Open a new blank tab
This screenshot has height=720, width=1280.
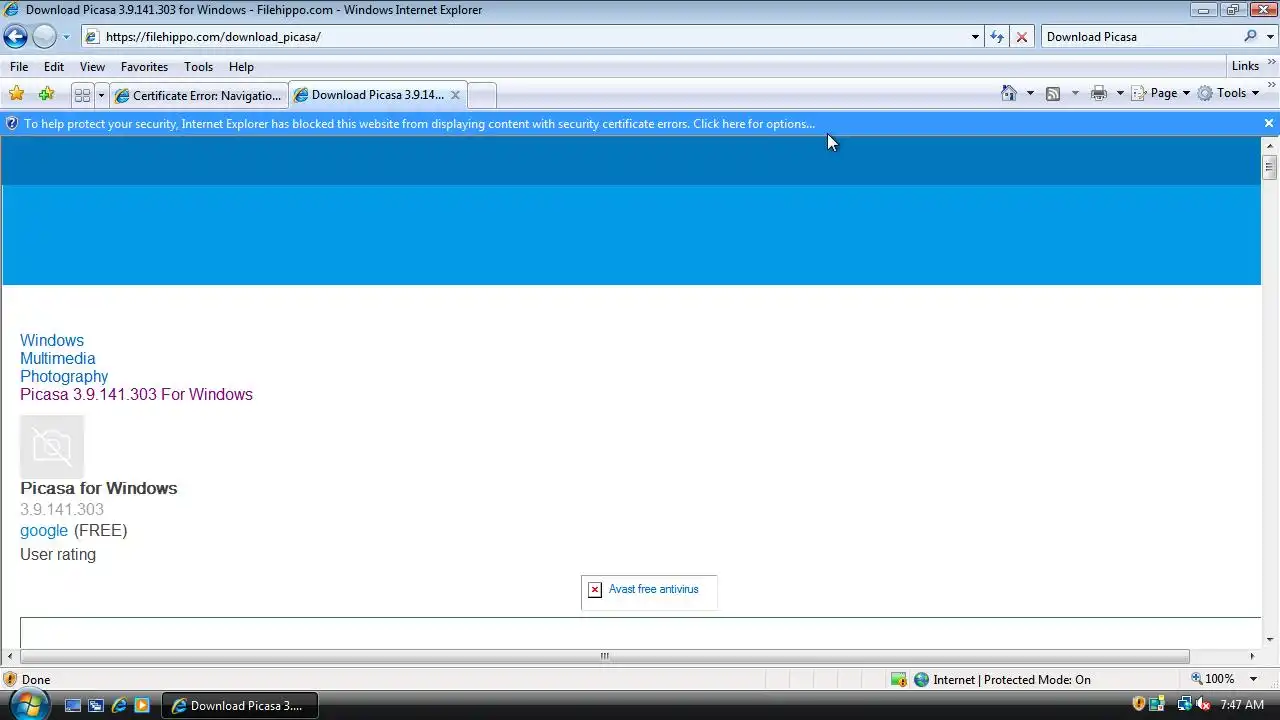tap(481, 95)
